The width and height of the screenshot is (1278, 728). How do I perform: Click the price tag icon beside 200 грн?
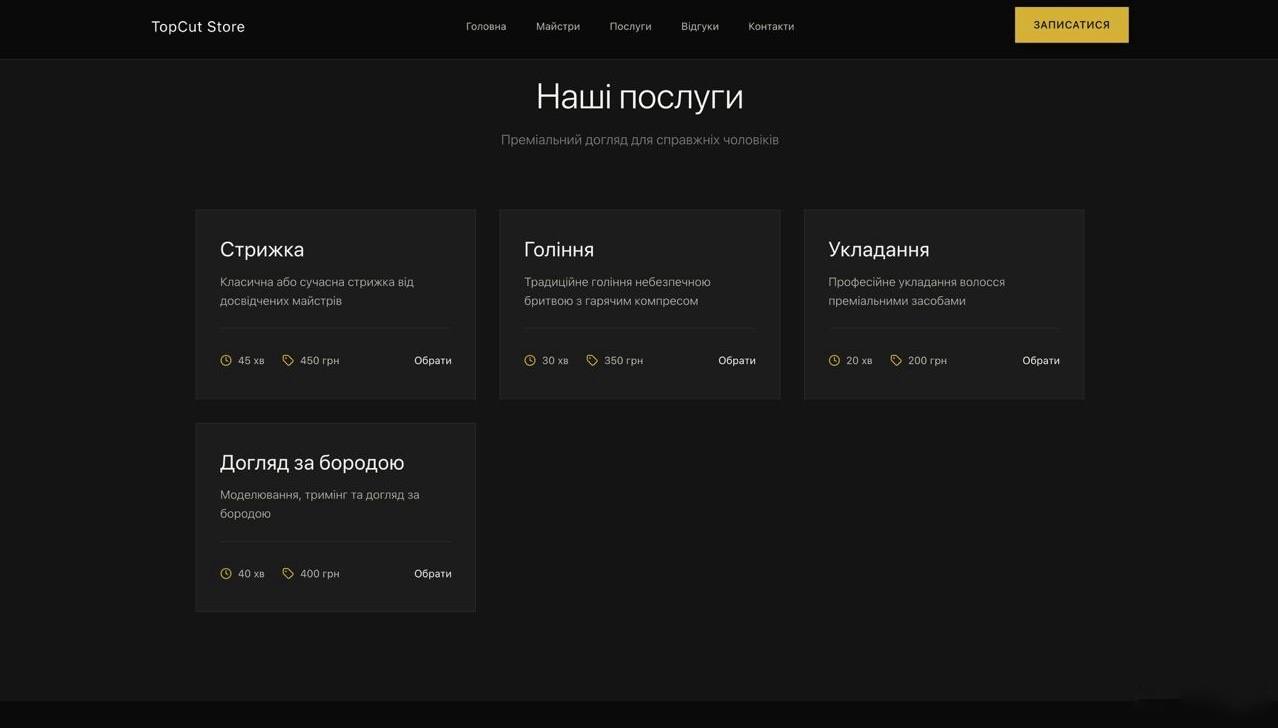(896, 360)
